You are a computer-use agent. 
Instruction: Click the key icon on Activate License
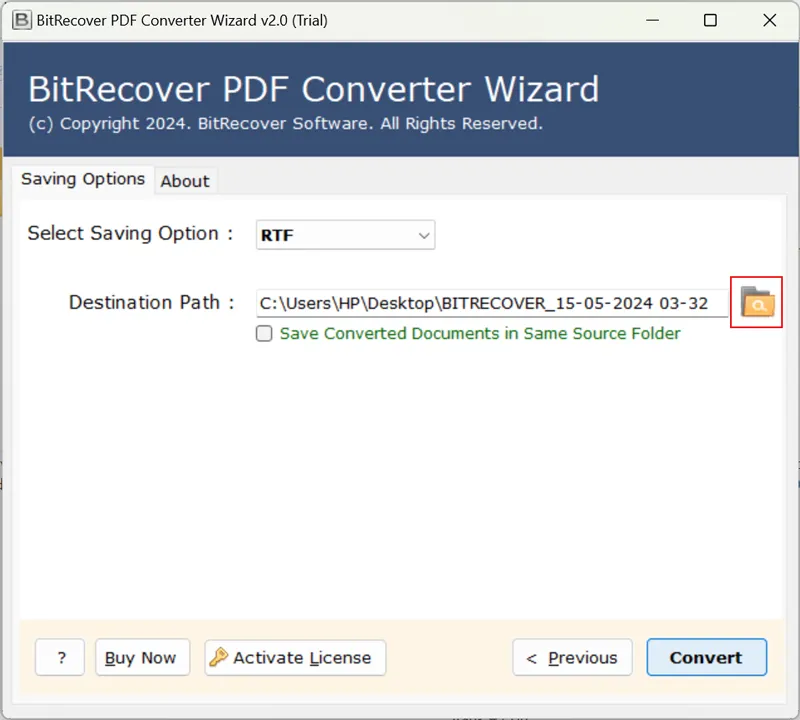pyautogui.click(x=218, y=657)
